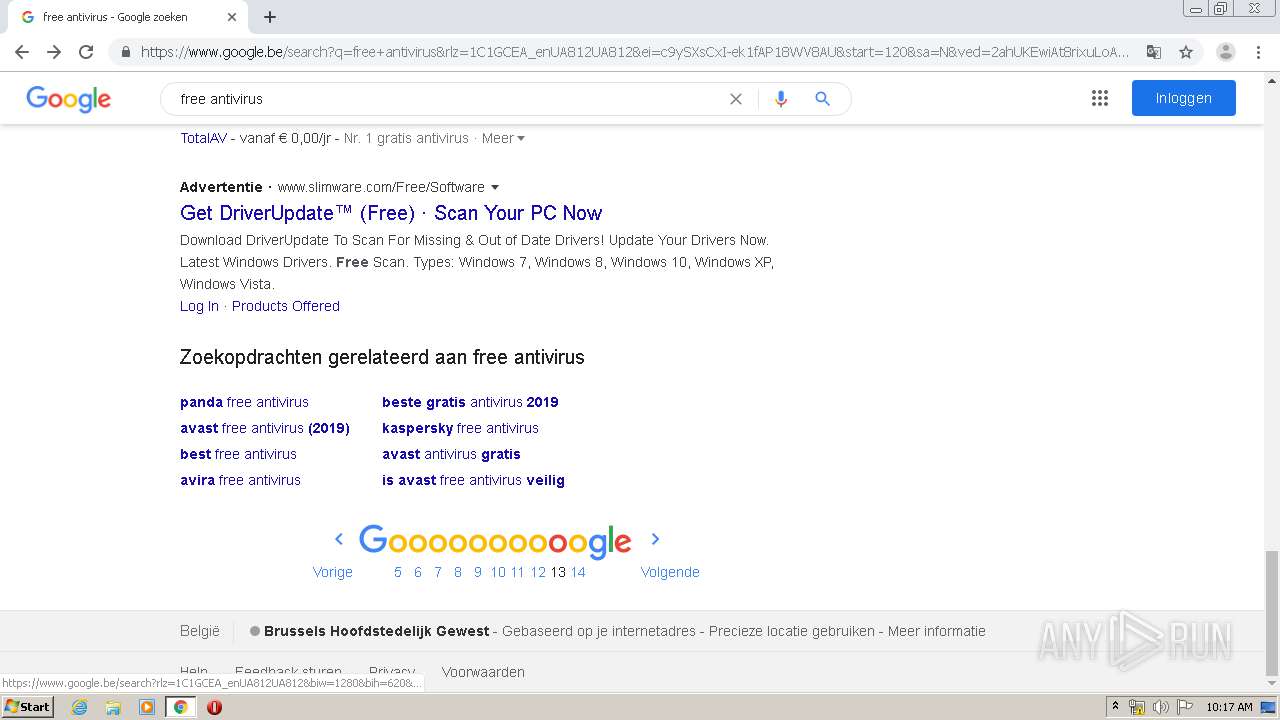Jump to results page 5
The width and height of the screenshot is (1280, 720).
(x=398, y=572)
